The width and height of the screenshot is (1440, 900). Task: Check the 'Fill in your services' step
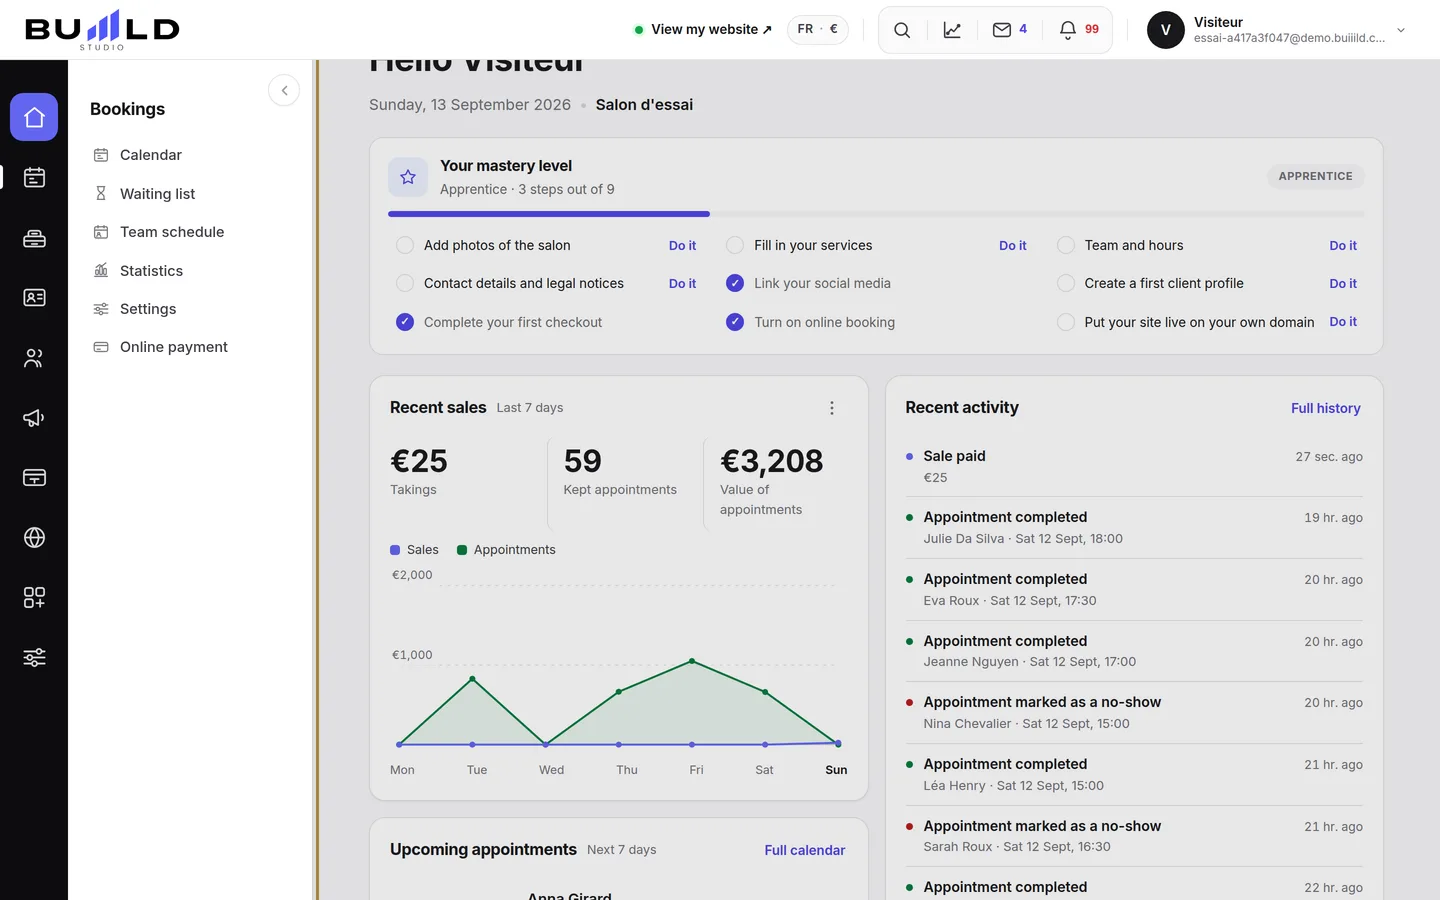pos(735,245)
